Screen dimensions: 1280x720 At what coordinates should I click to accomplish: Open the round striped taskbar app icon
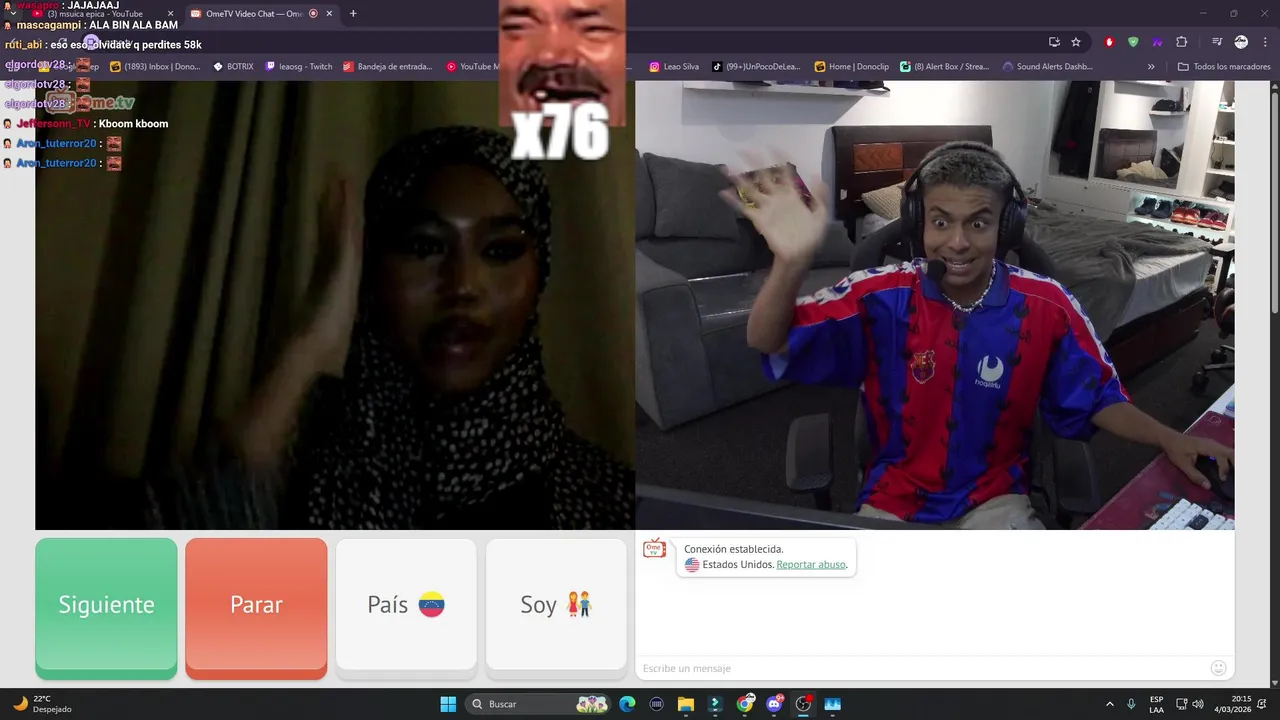pyautogui.click(x=657, y=704)
